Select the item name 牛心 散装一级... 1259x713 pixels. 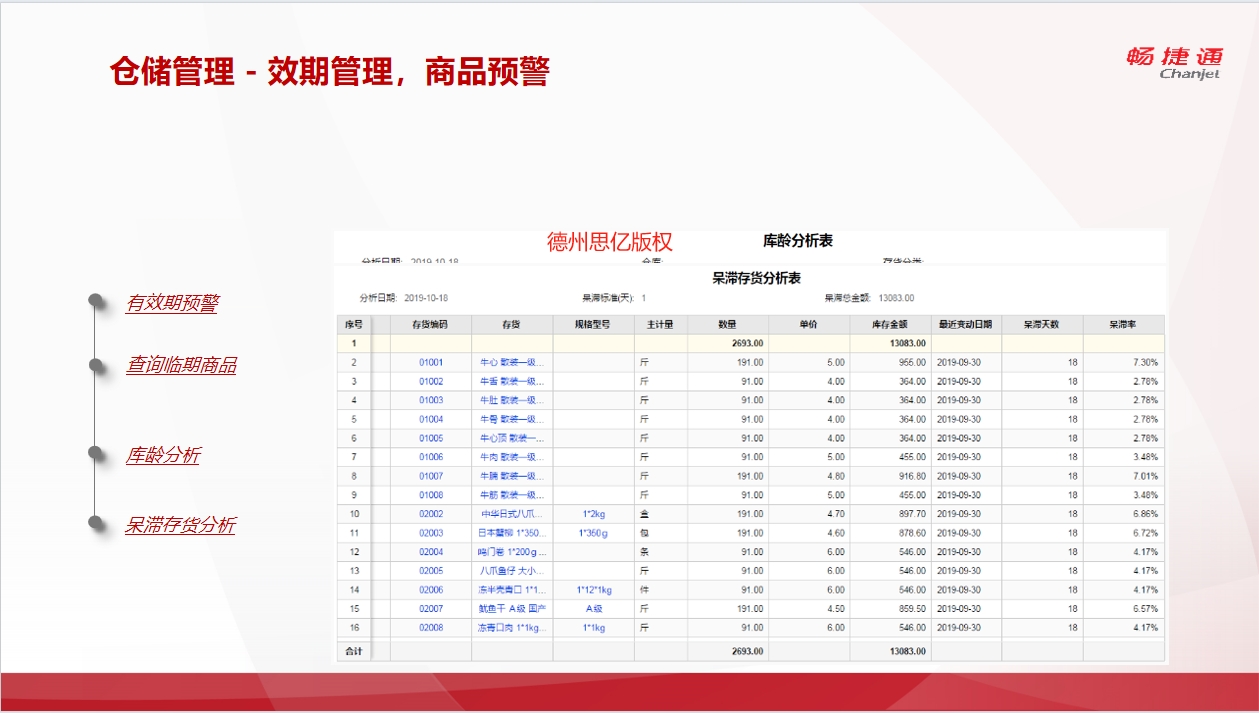[512, 362]
